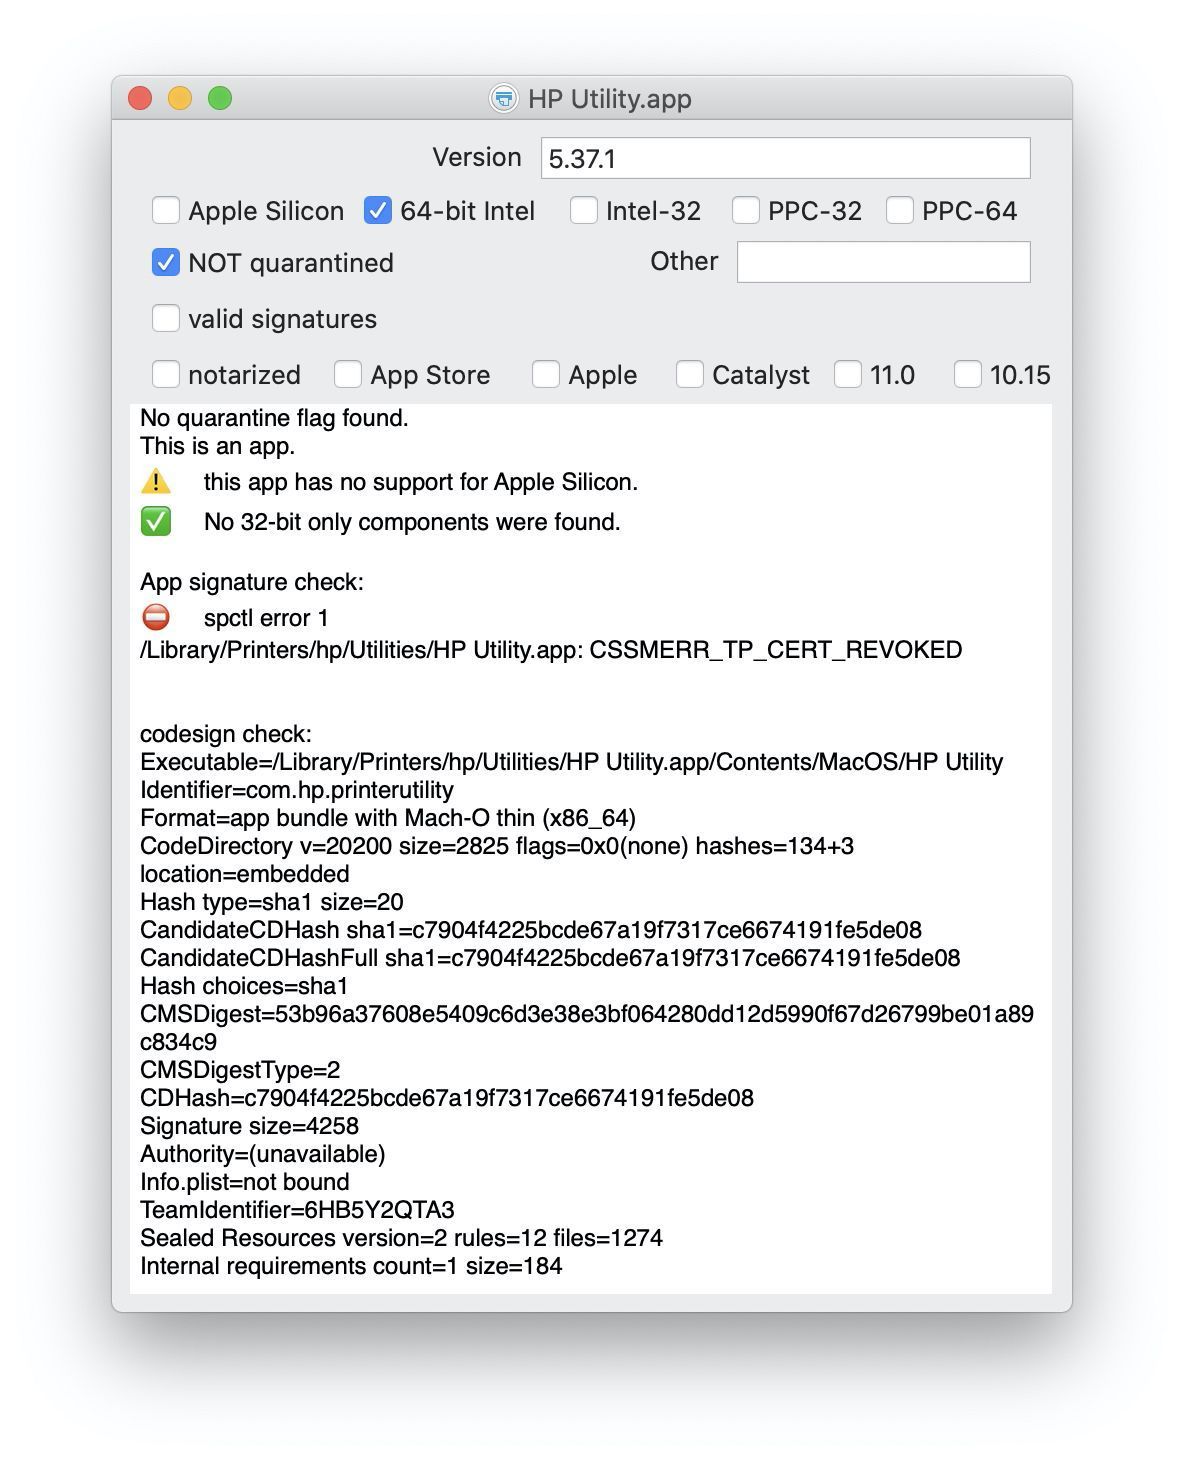The width and height of the screenshot is (1184, 1460).
Task: Click the HP Utility.app window title text
Action: [610, 98]
